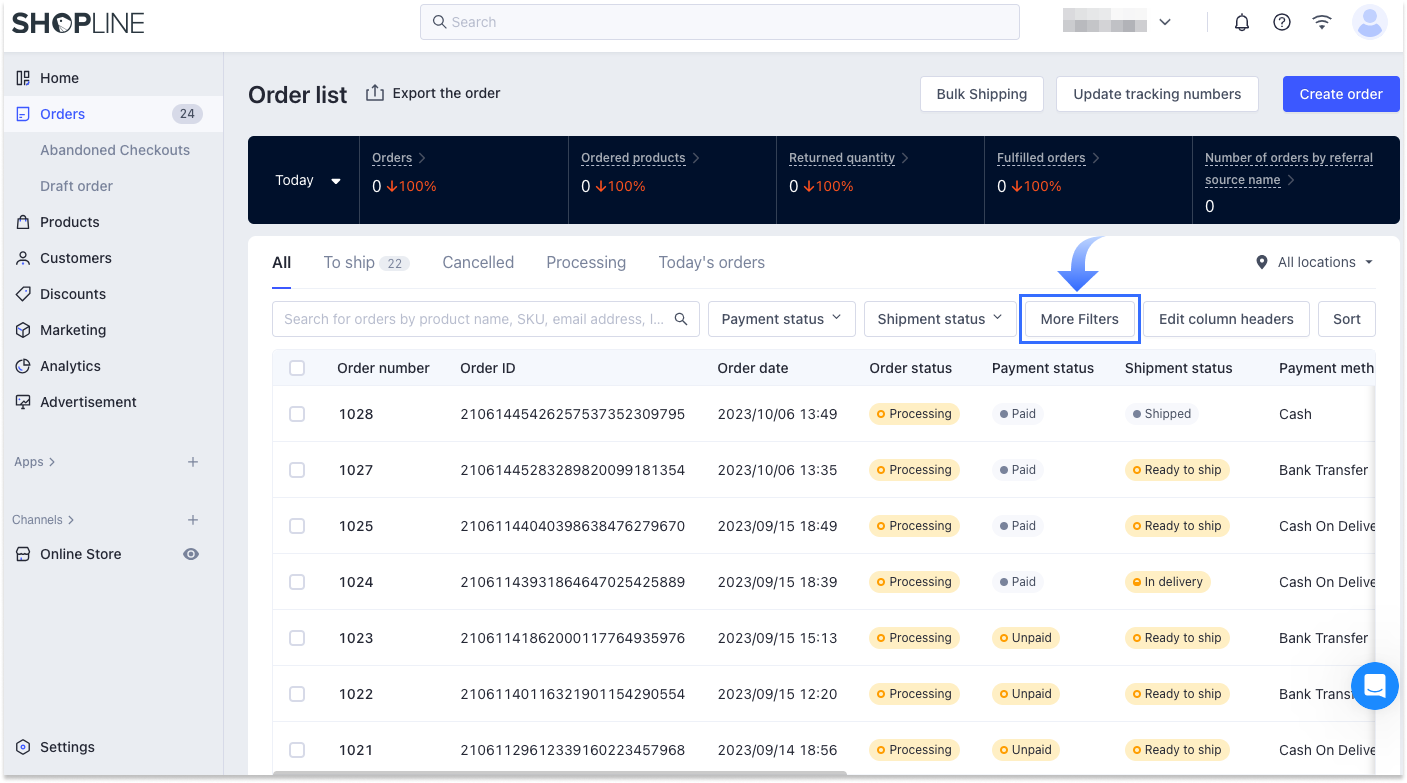
Task: Click the Customers person icon
Action: tap(23, 258)
